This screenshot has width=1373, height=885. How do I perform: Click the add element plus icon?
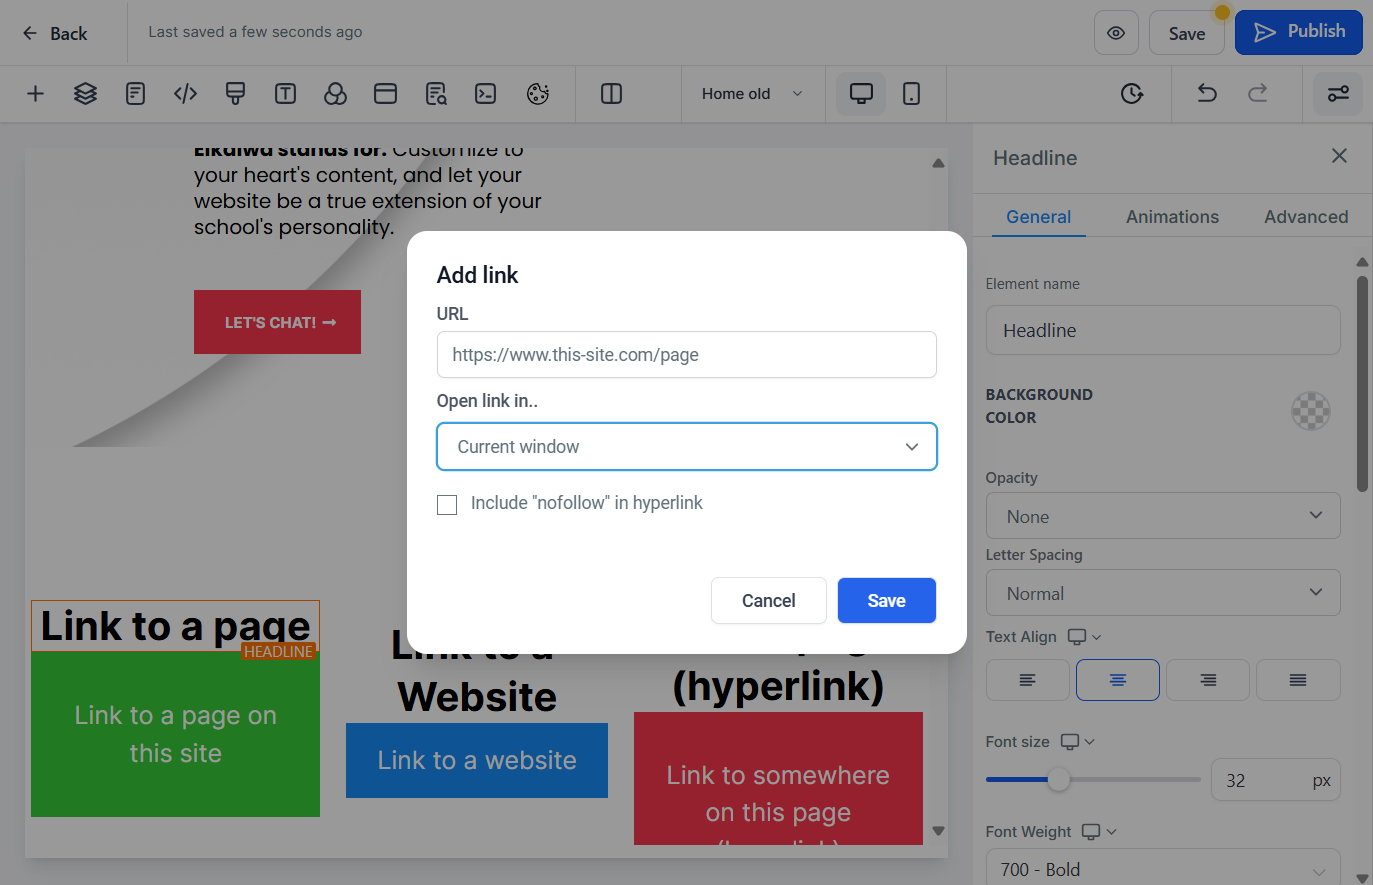coord(35,94)
